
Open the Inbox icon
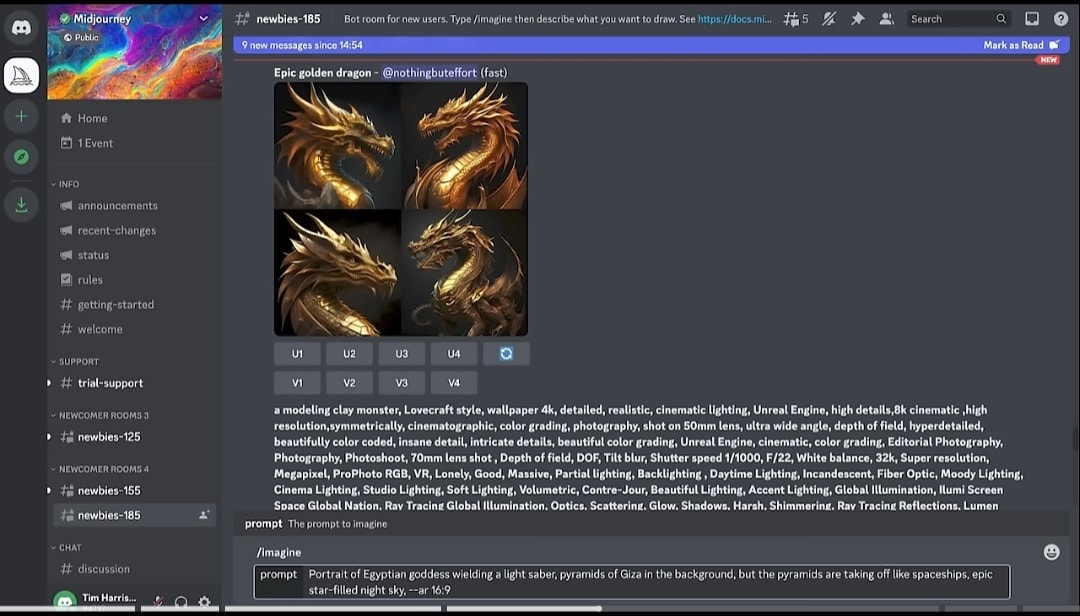click(x=1032, y=19)
